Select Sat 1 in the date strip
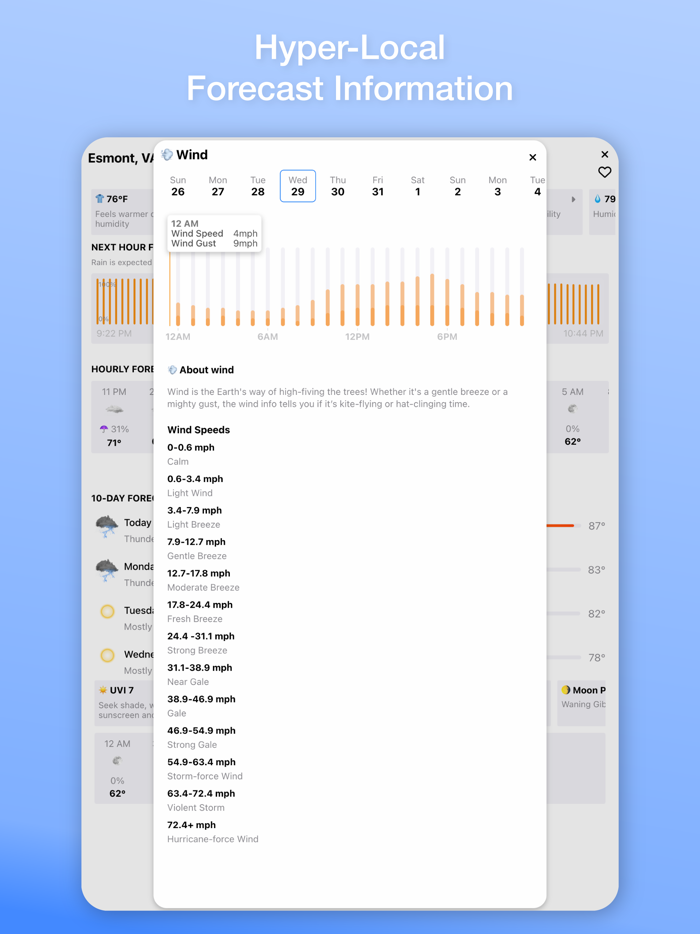 (418, 186)
